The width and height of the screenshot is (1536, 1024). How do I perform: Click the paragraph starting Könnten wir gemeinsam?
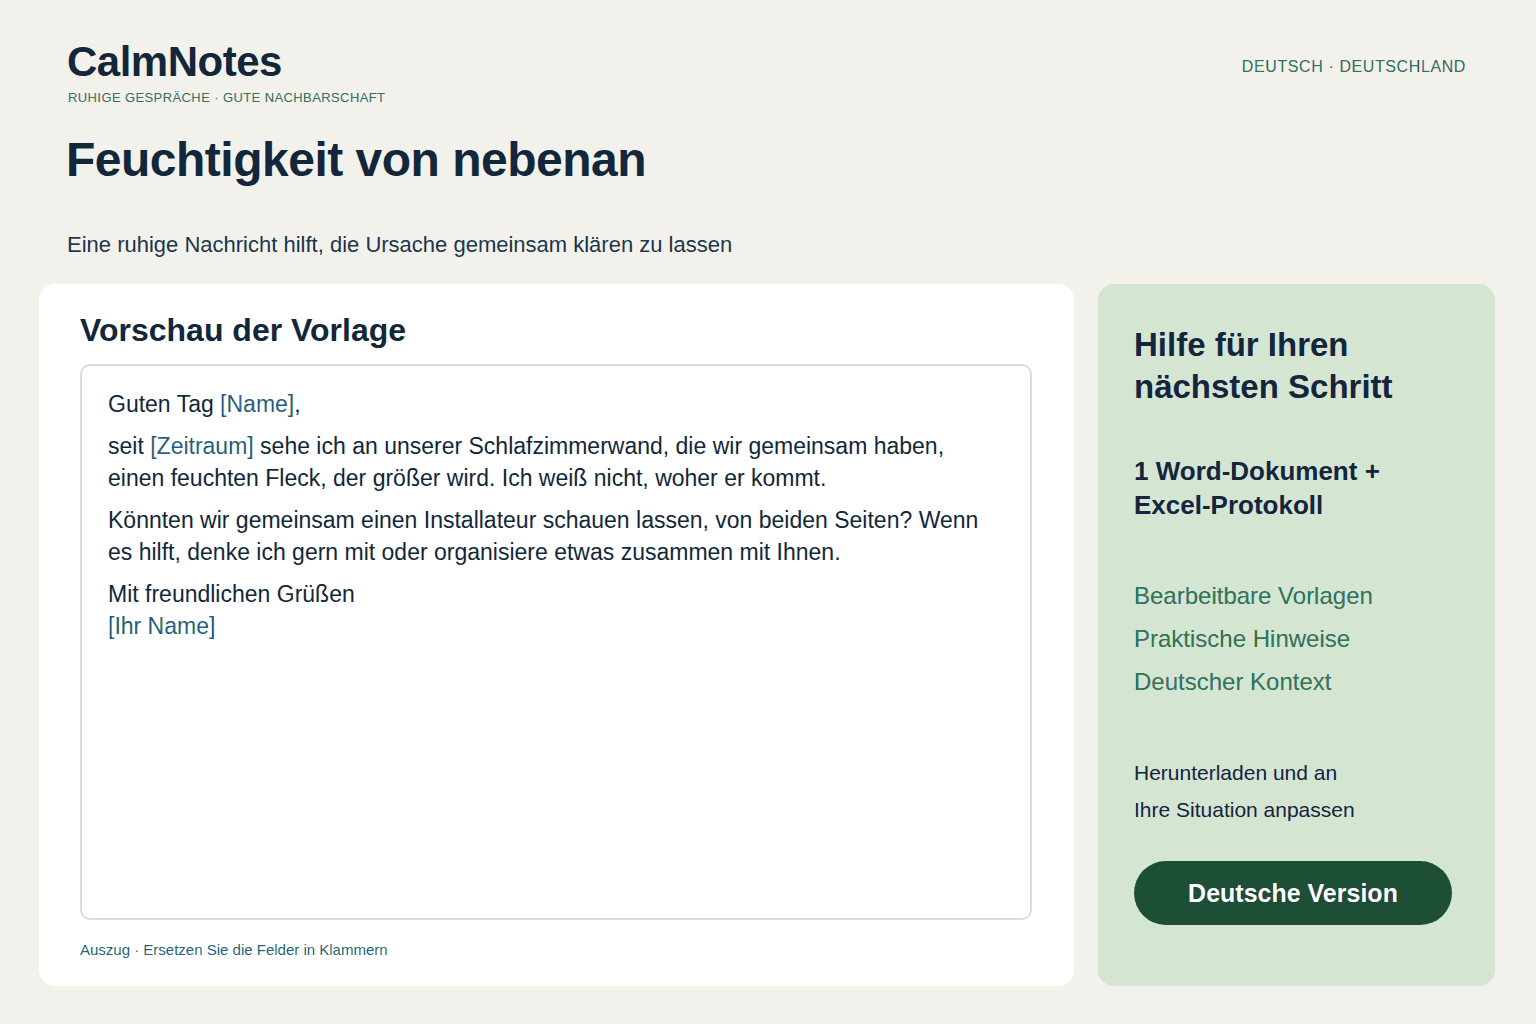[x=543, y=536]
